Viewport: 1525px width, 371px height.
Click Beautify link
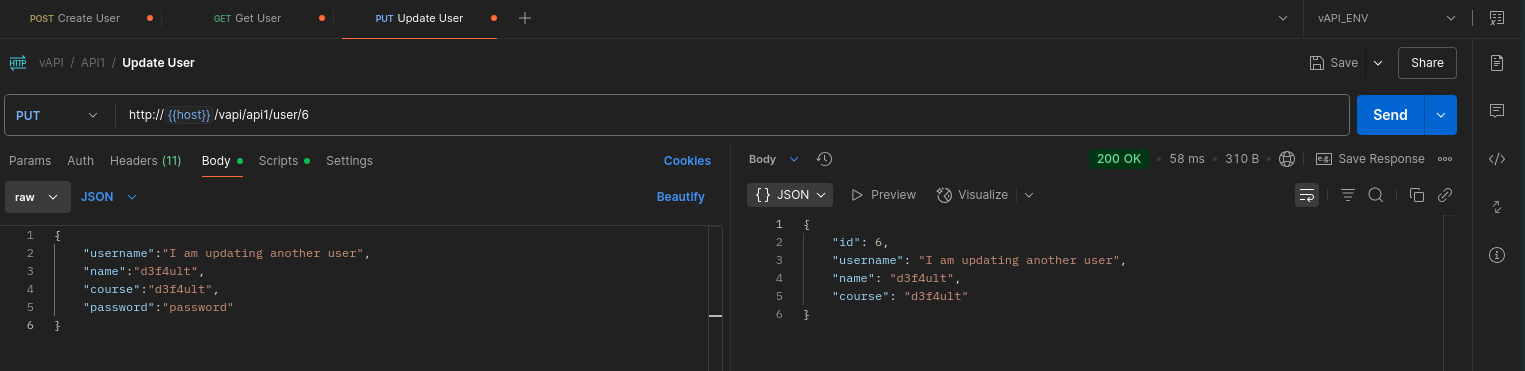coord(680,197)
